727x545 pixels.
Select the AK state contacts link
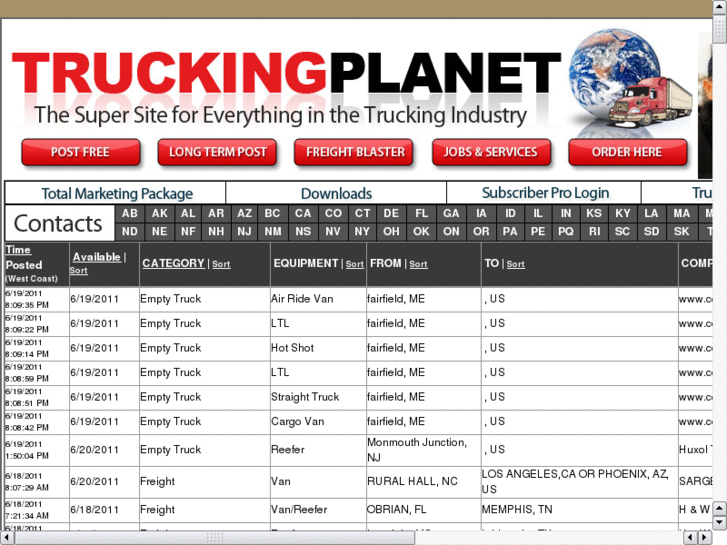(x=159, y=213)
